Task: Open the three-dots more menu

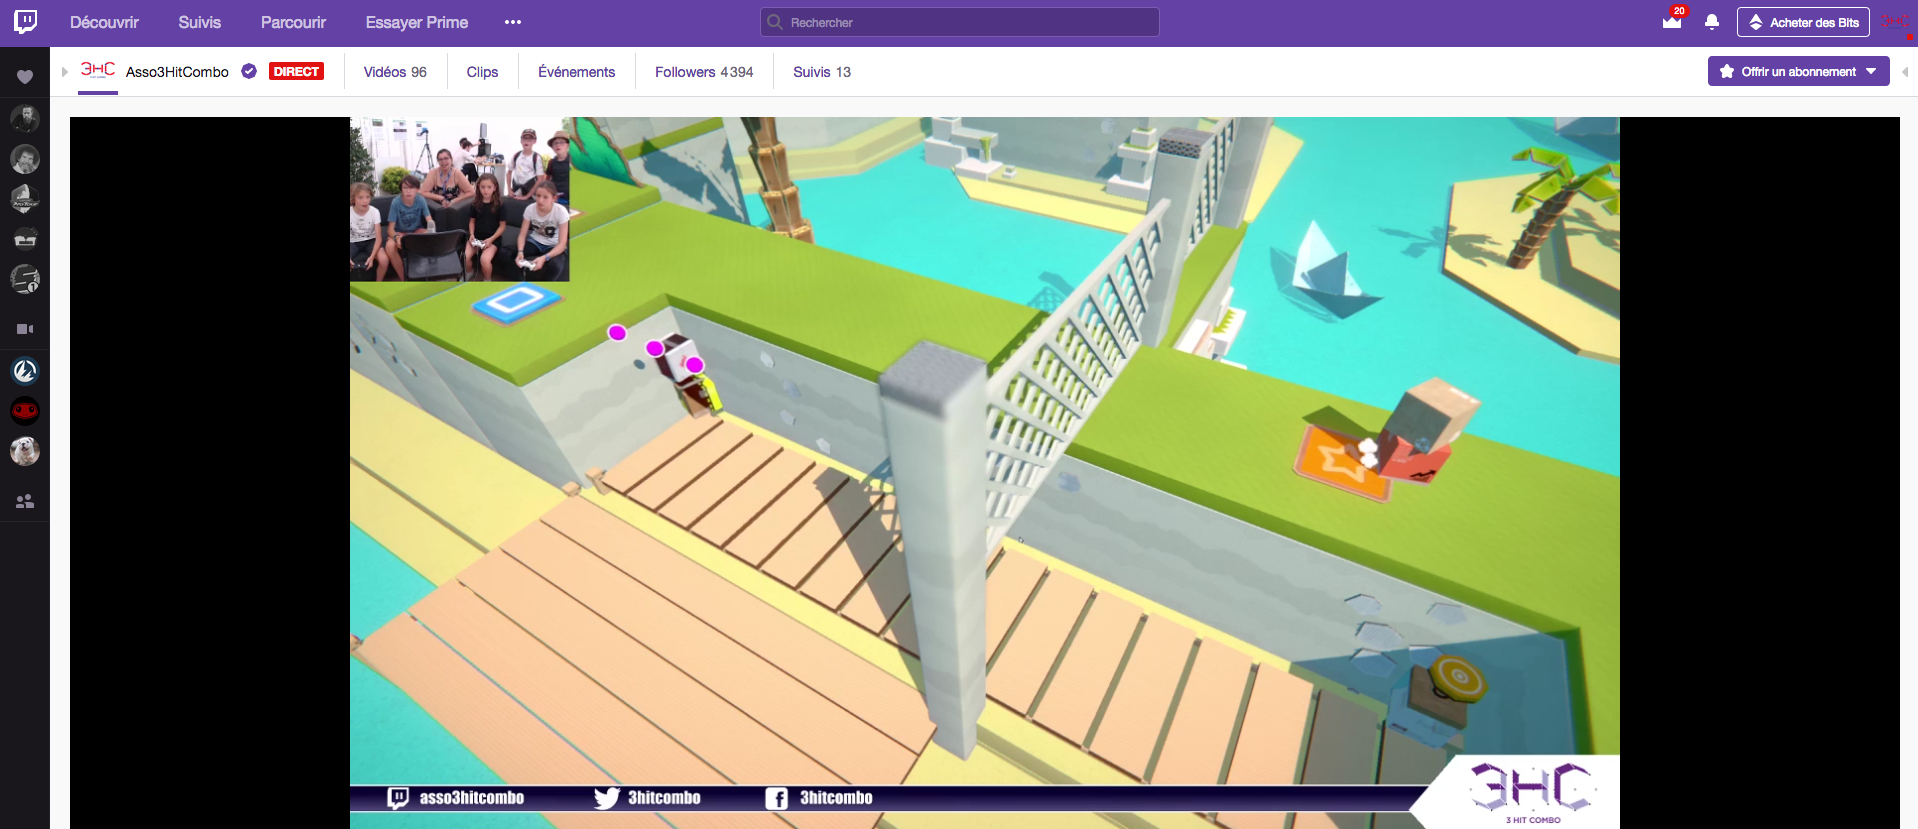Action: tap(513, 22)
